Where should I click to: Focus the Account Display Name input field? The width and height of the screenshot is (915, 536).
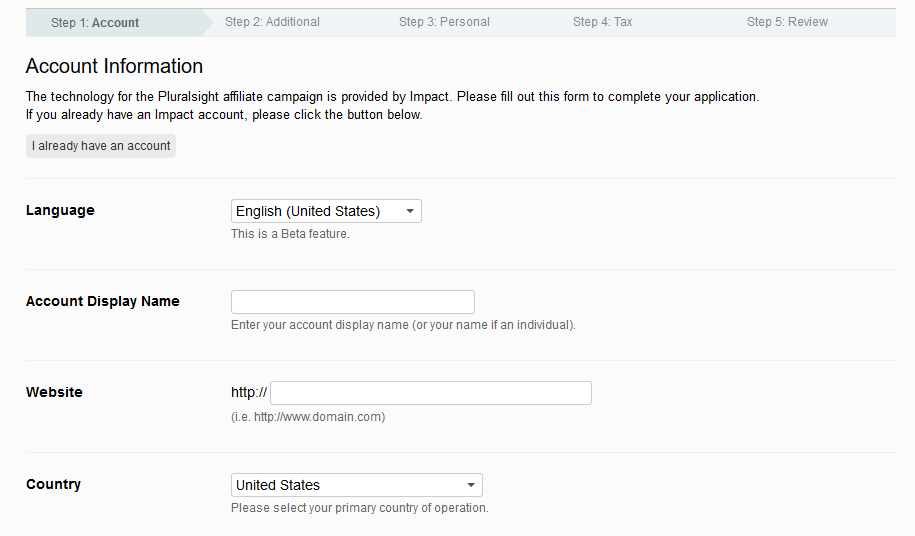(352, 302)
